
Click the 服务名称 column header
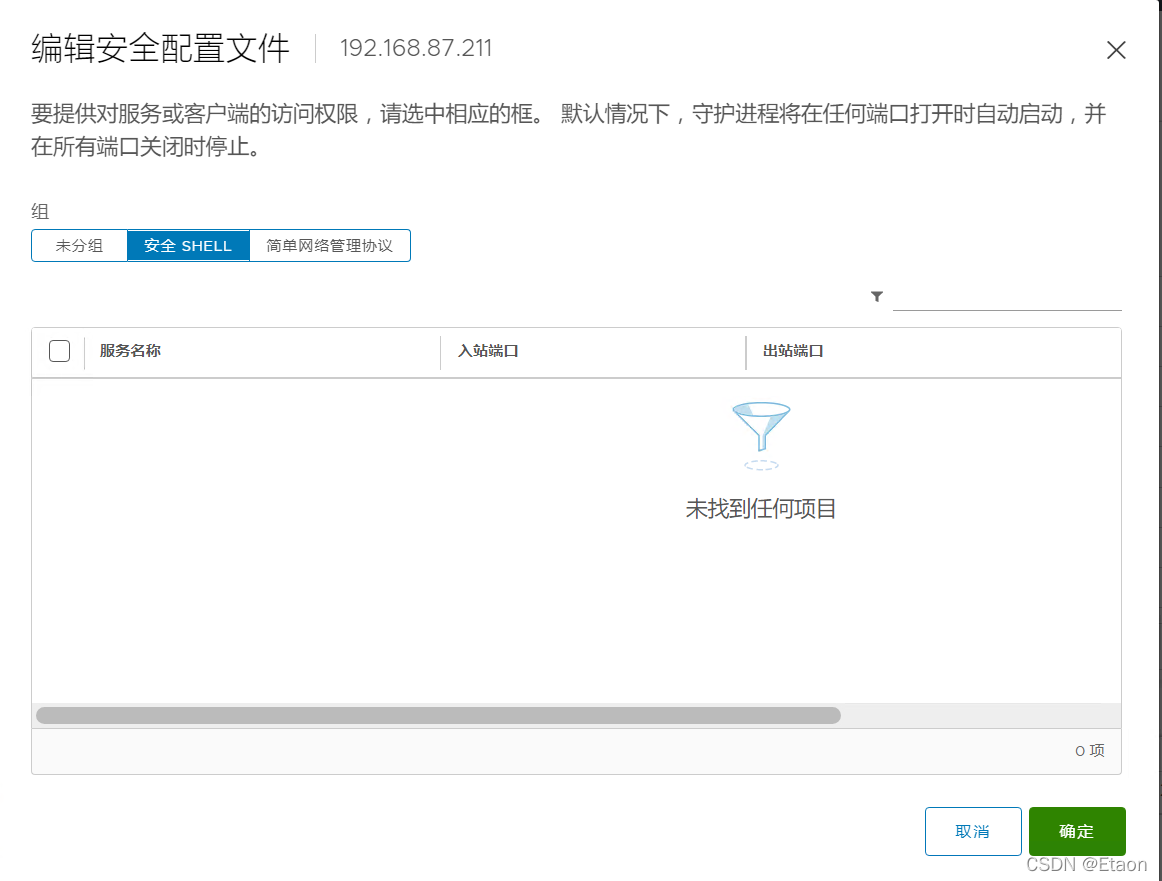click(131, 351)
